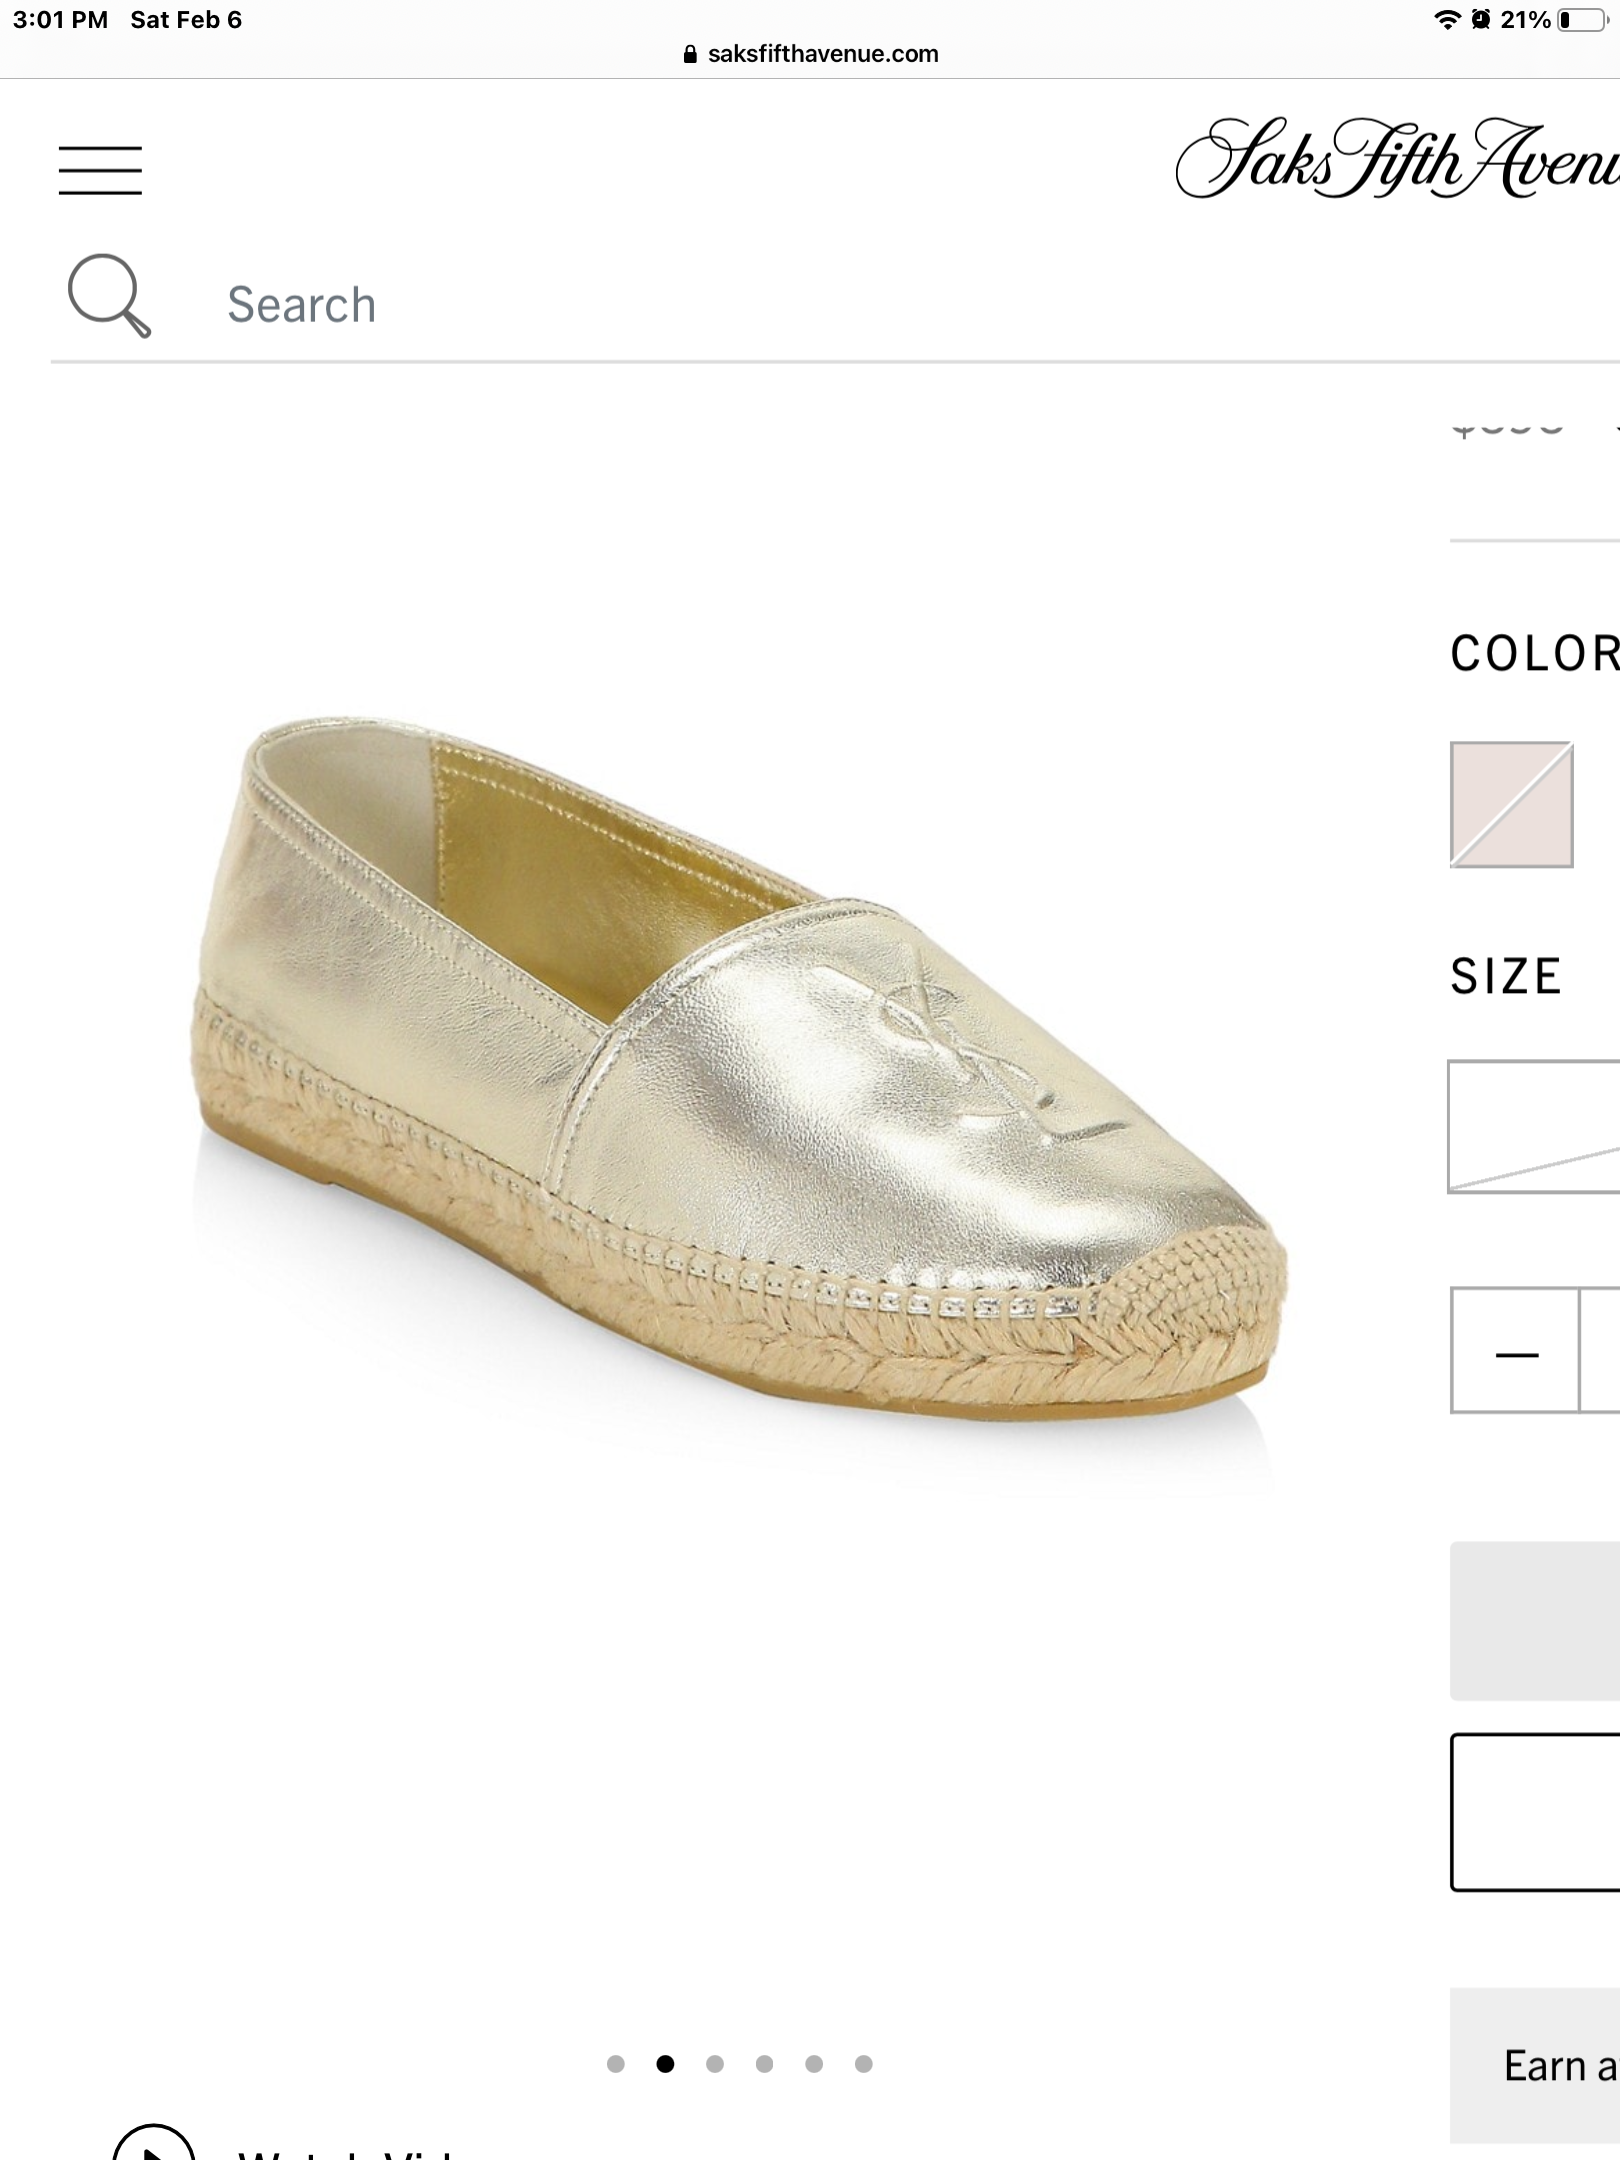Screen dimensions: 1620x2160
Task: Switch to the first product image dot
Action: coord(616,2064)
